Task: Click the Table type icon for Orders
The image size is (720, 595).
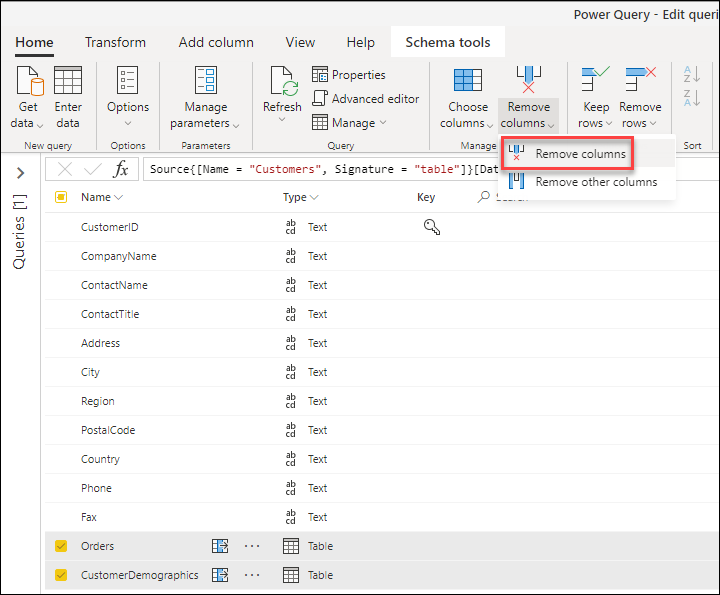Action: point(291,546)
